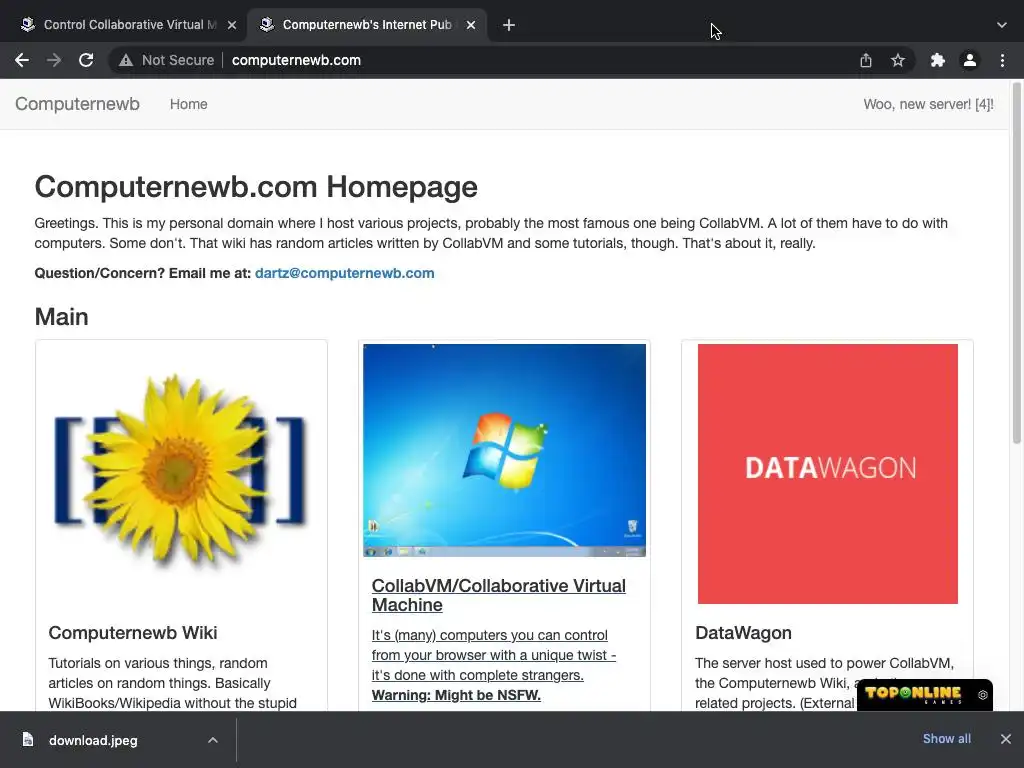Click the Not Secure warning triangle icon

(126, 60)
